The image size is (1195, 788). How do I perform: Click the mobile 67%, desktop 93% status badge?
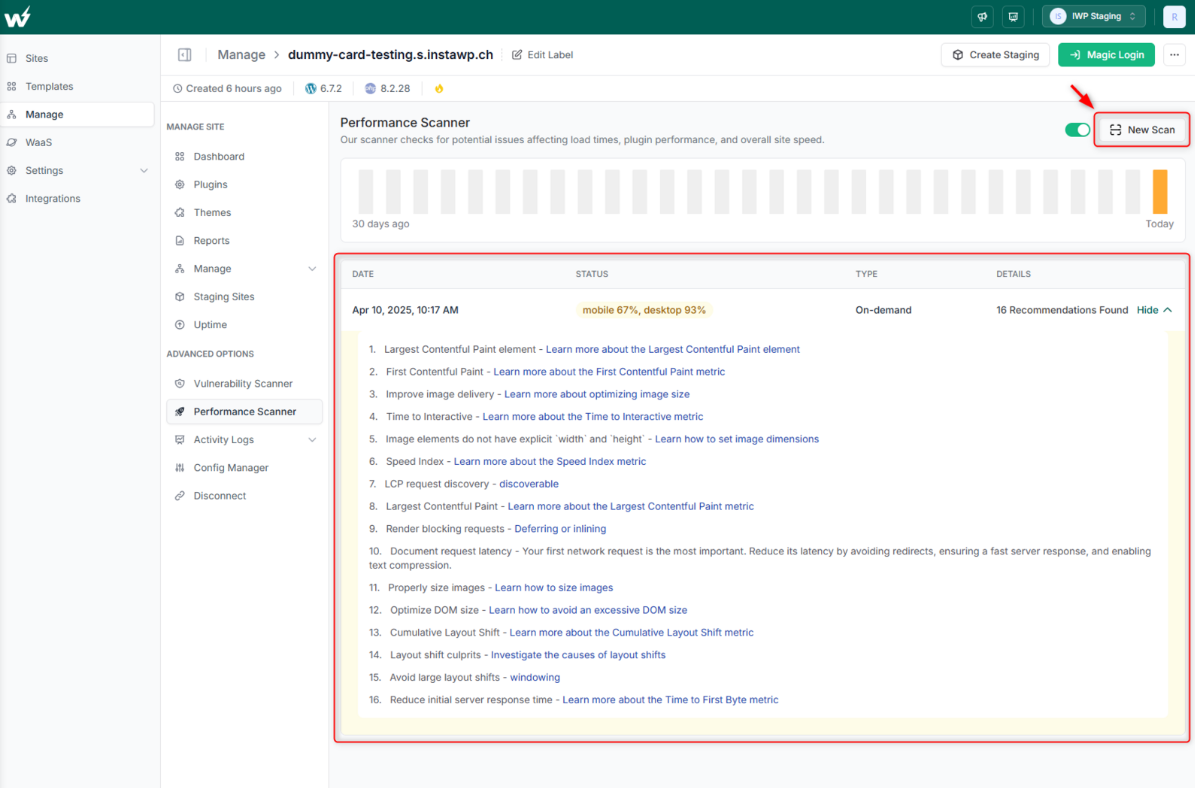tap(644, 310)
